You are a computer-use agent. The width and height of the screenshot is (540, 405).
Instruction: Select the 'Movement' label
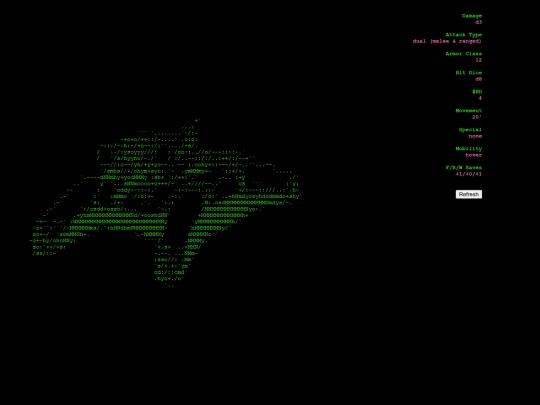469,111
